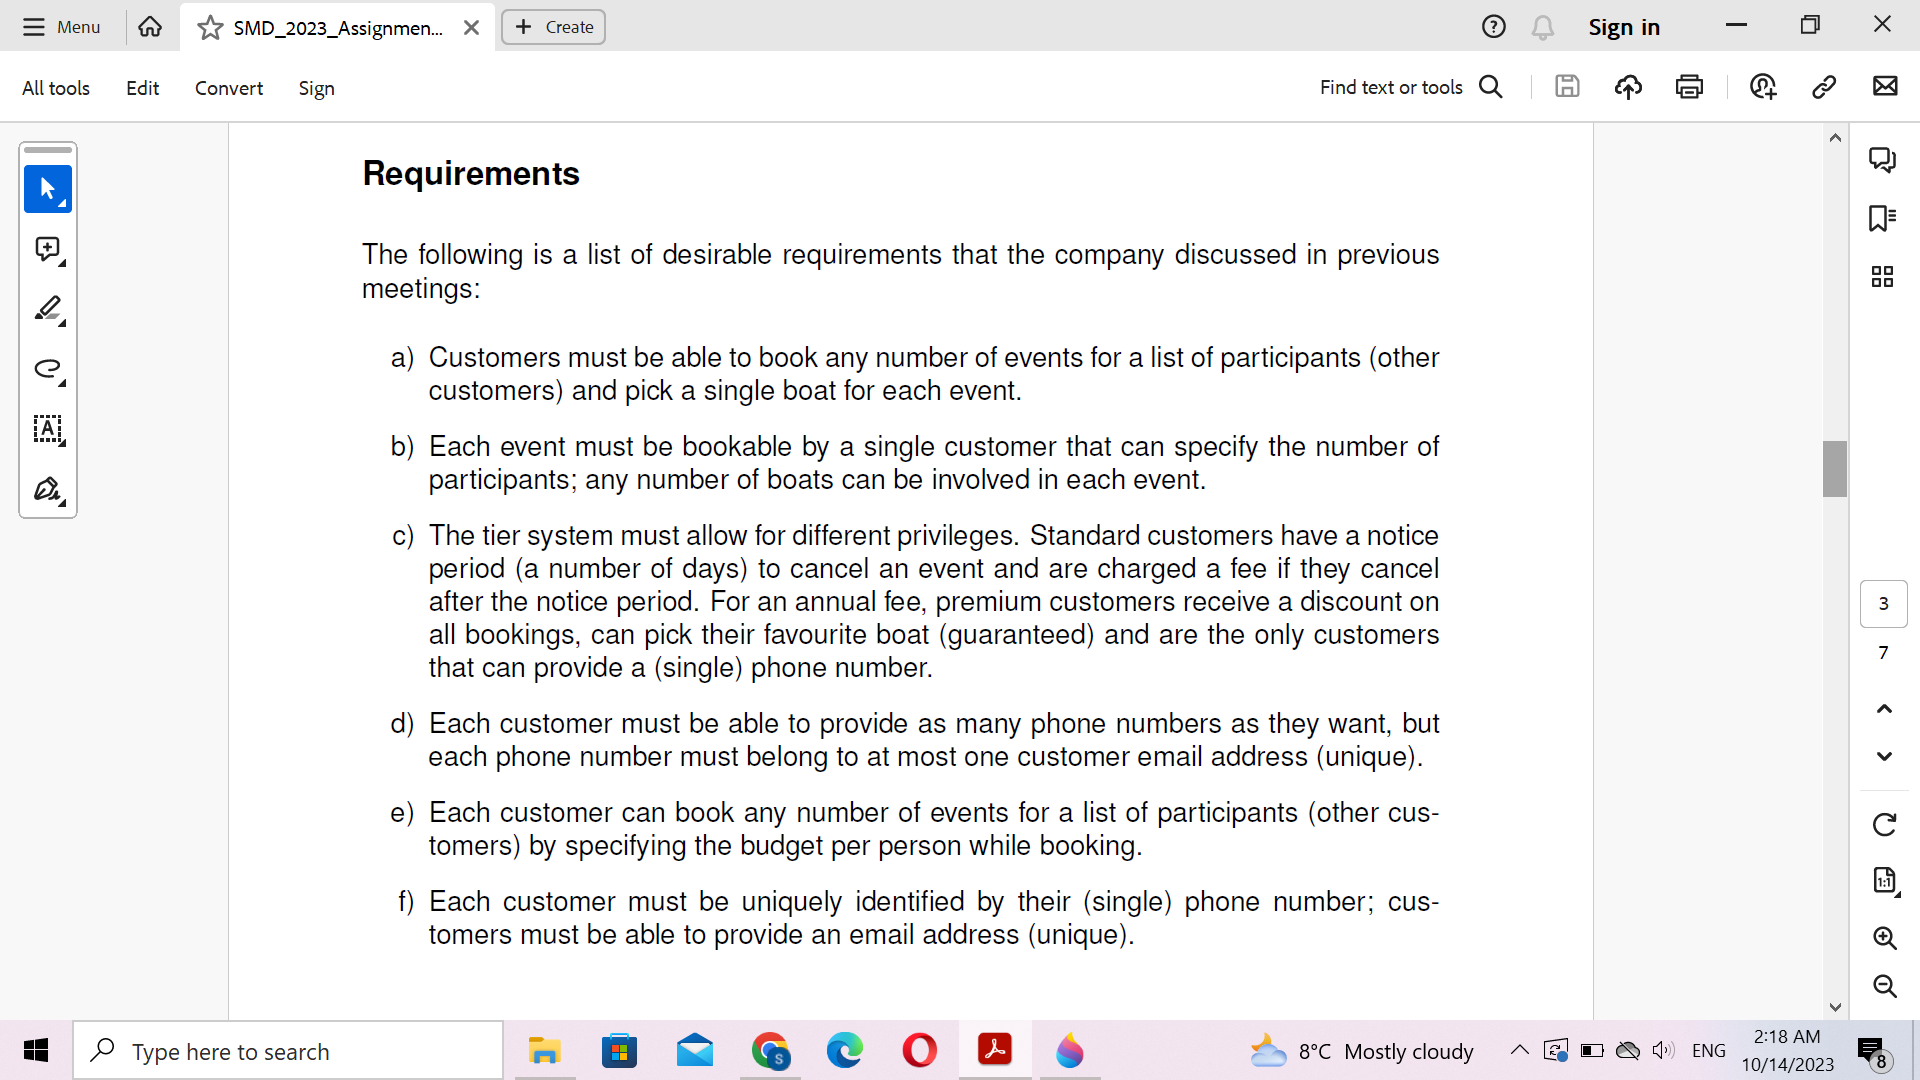
Task: Select the Draw freehand tool
Action: tap(47, 369)
